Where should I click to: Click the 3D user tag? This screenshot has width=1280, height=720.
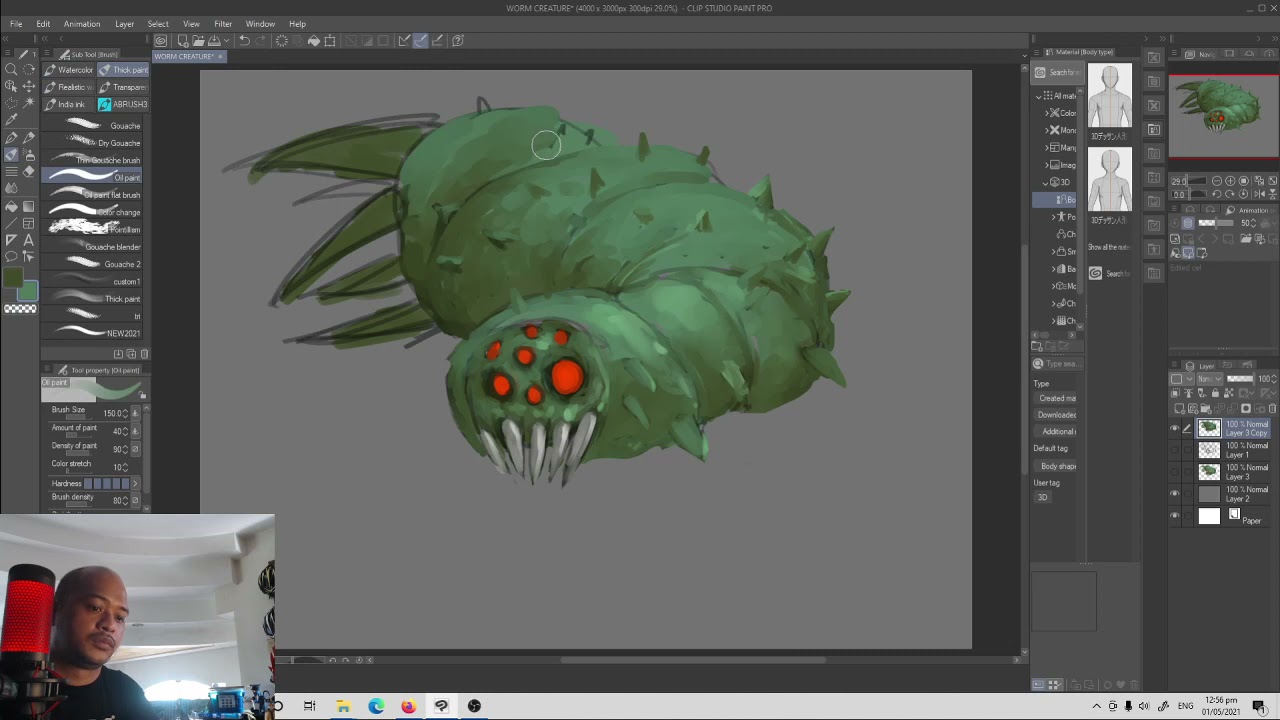point(1042,497)
